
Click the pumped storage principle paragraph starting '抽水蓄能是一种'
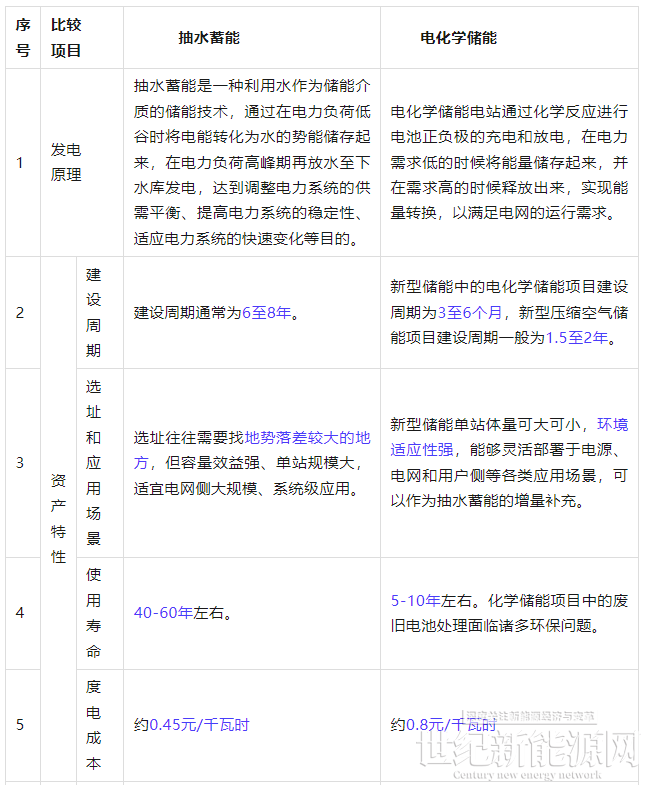tap(252, 162)
